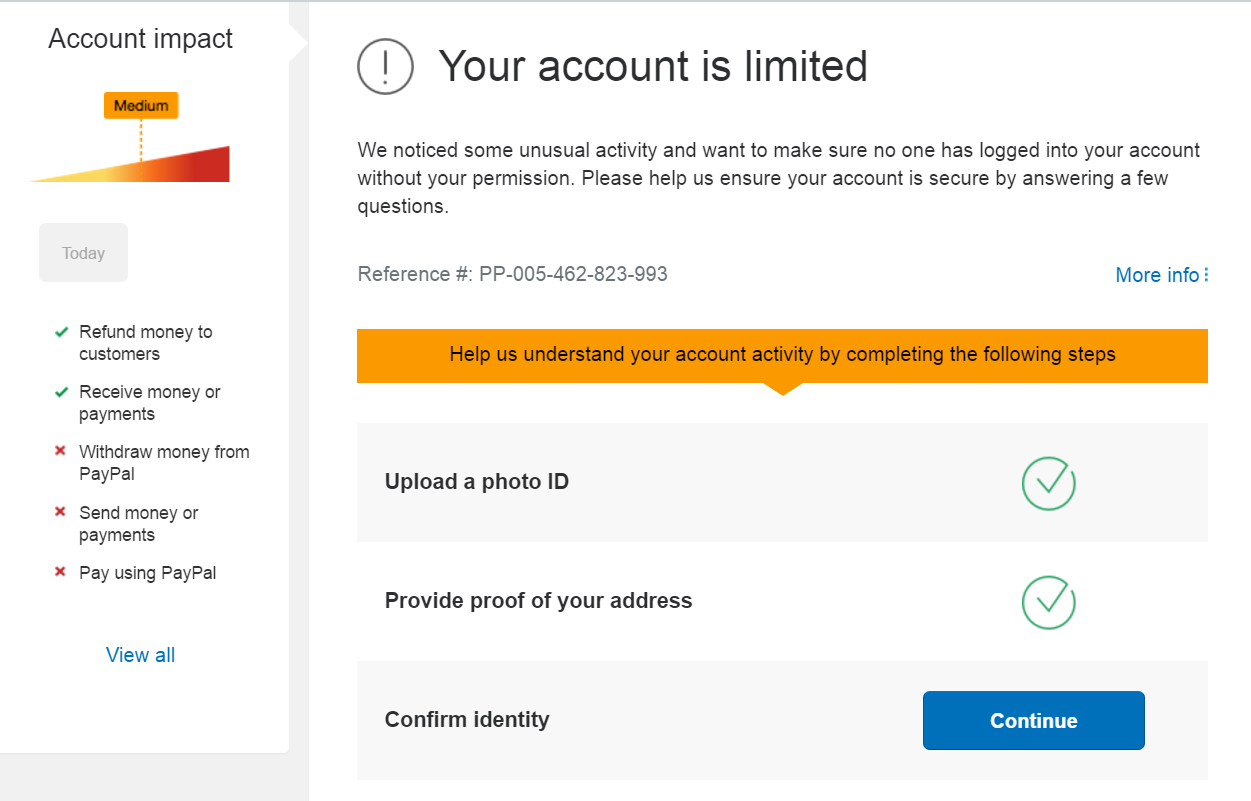This screenshot has height=801, width=1251.
Task: Click the Medium impact level label
Action: click(x=141, y=106)
